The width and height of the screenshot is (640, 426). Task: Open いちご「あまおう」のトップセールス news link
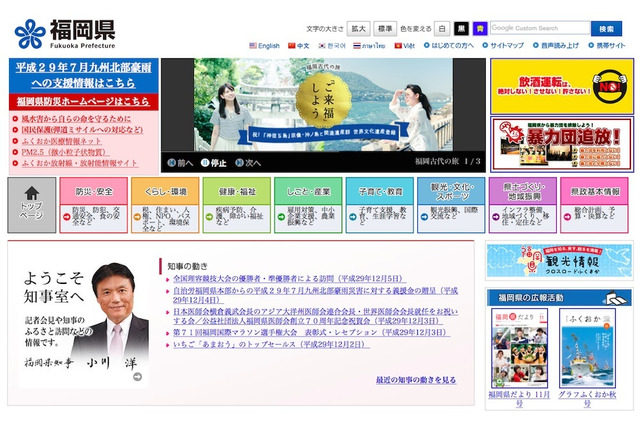[271, 345]
